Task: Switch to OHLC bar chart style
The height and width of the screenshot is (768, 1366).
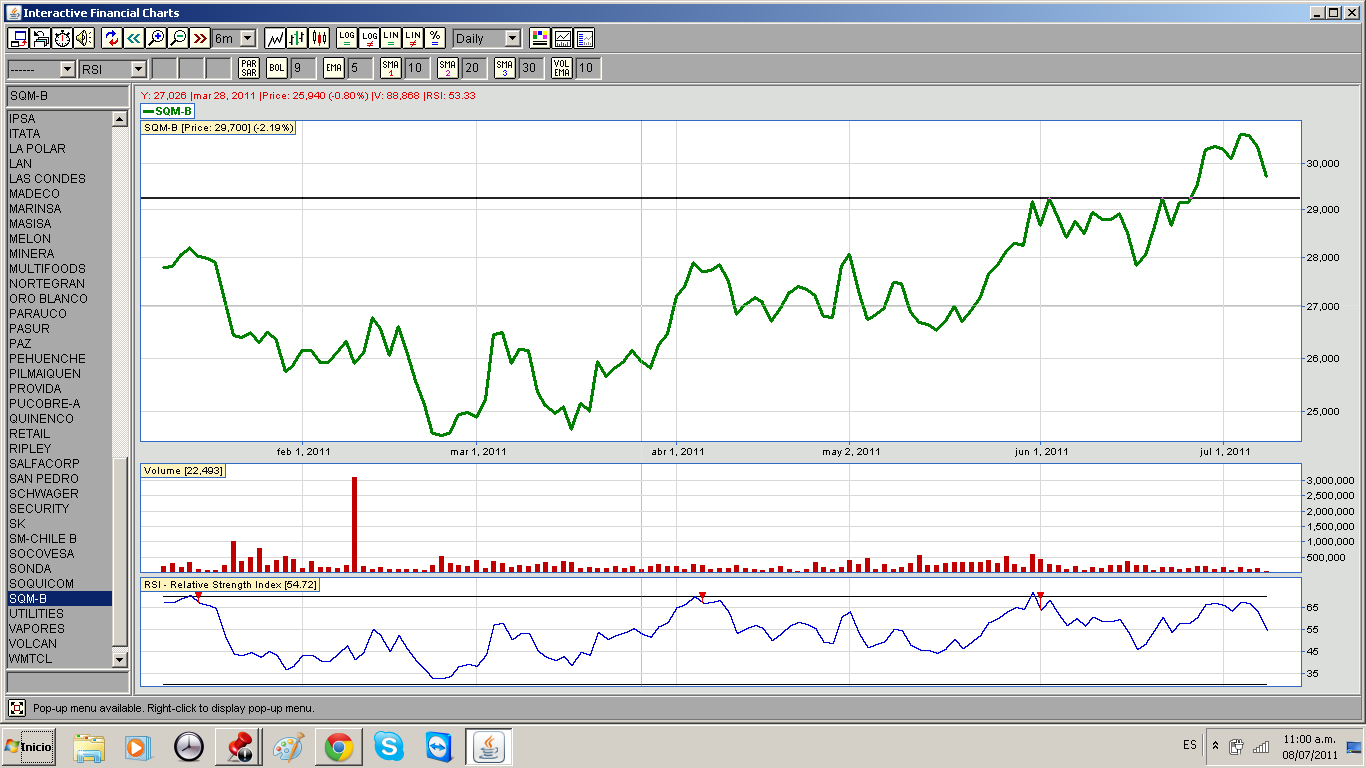Action: point(297,38)
